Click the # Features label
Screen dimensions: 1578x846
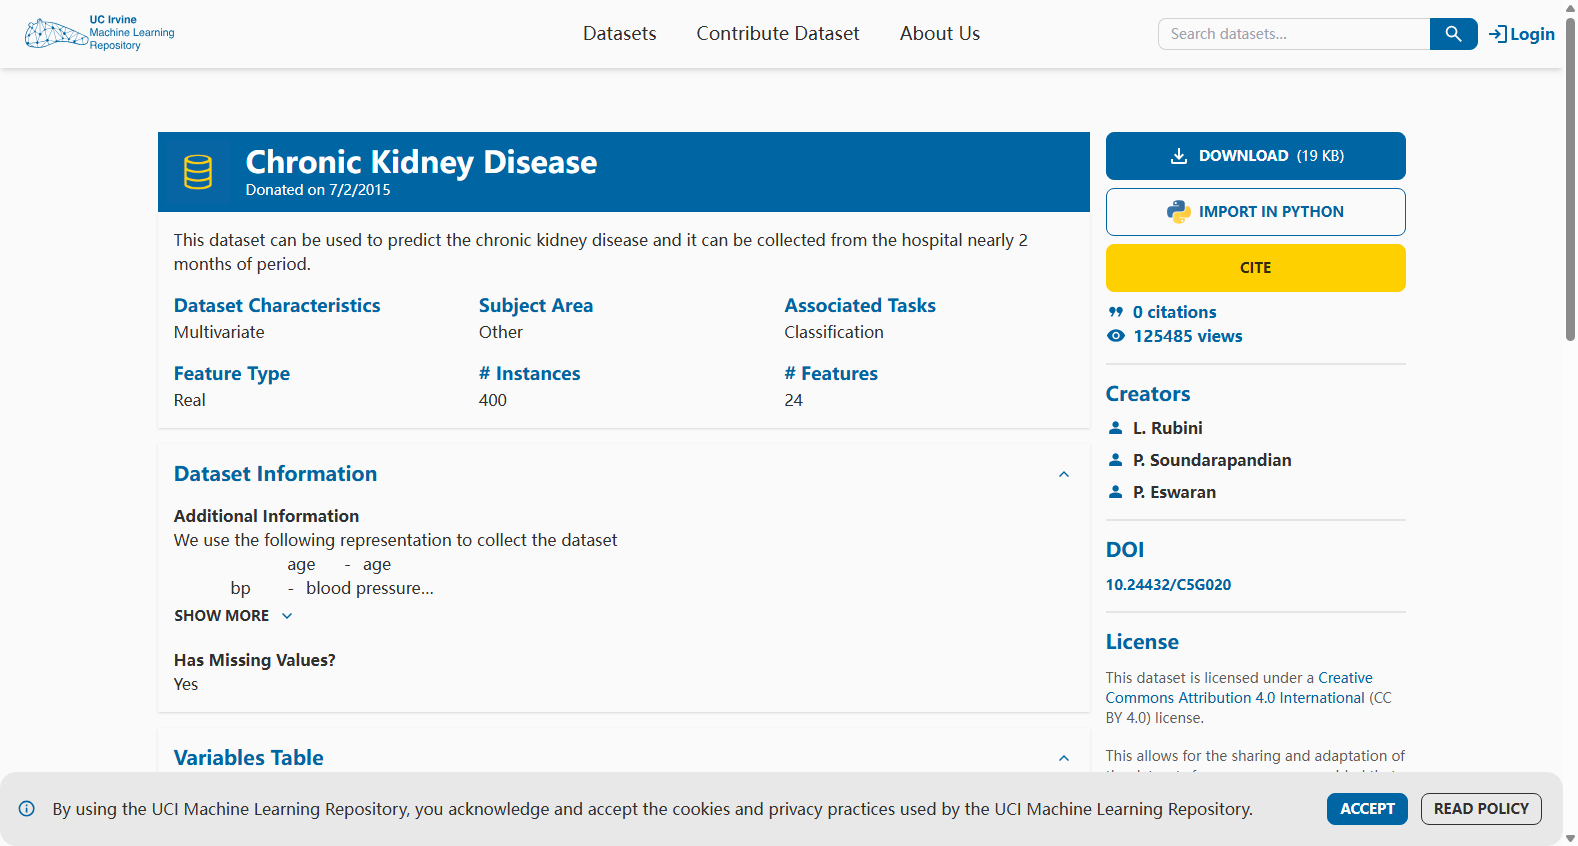point(831,374)
